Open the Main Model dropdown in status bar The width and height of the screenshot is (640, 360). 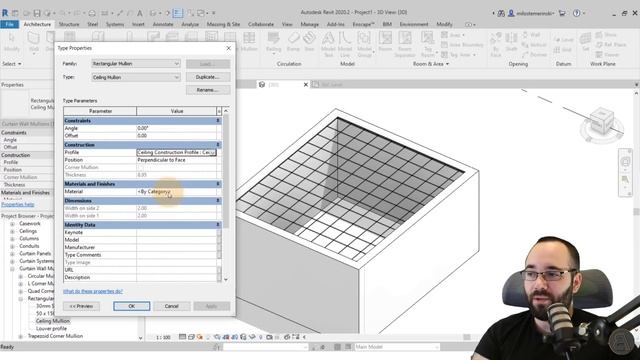tap(396, 347)
